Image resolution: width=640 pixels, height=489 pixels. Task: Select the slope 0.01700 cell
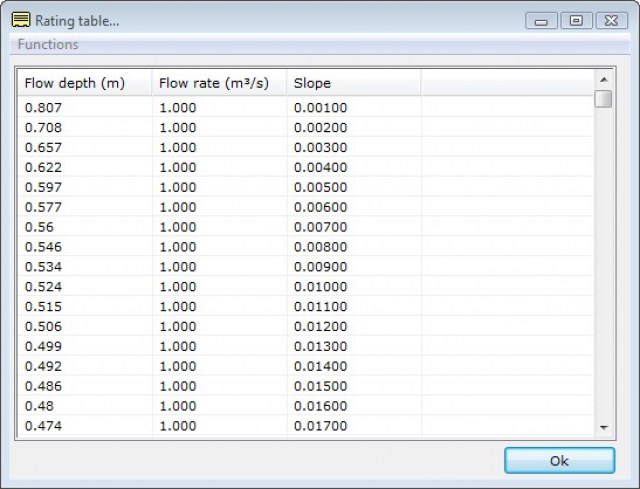(320, 426)
